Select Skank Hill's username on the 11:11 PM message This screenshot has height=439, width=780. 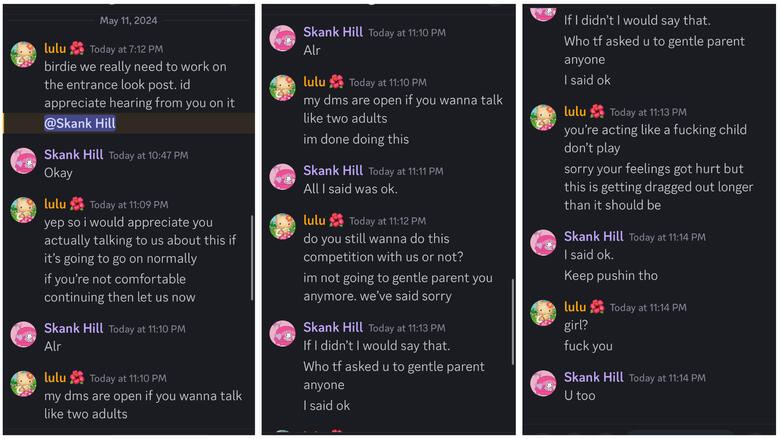333,171
